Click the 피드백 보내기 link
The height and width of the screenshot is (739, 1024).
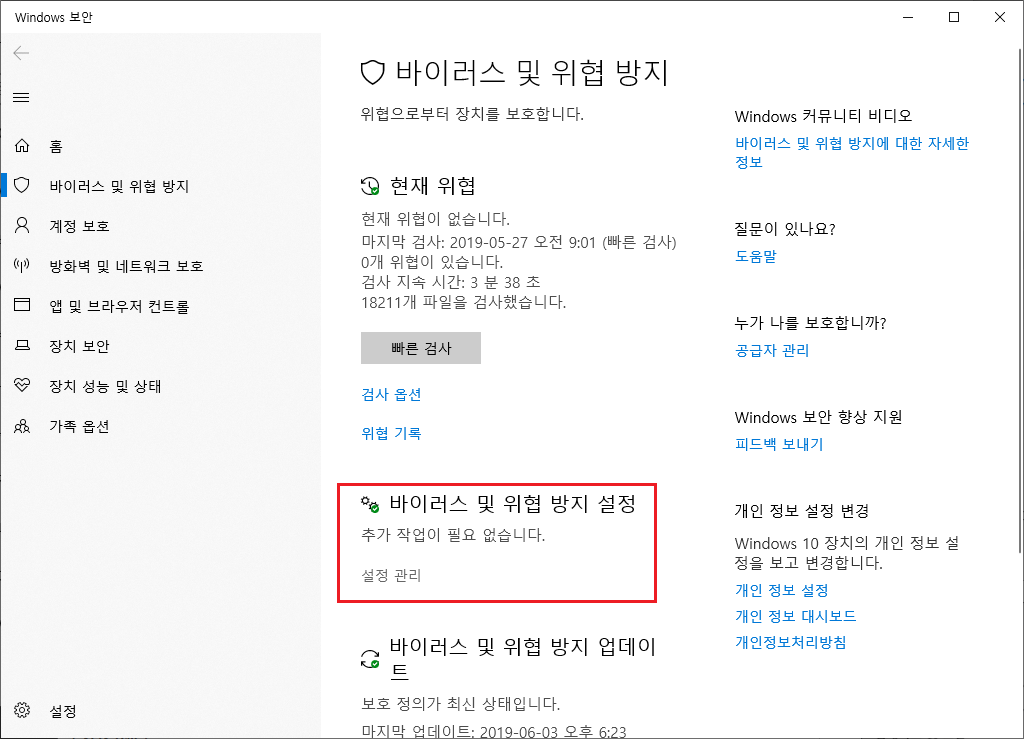coord(779,444)
